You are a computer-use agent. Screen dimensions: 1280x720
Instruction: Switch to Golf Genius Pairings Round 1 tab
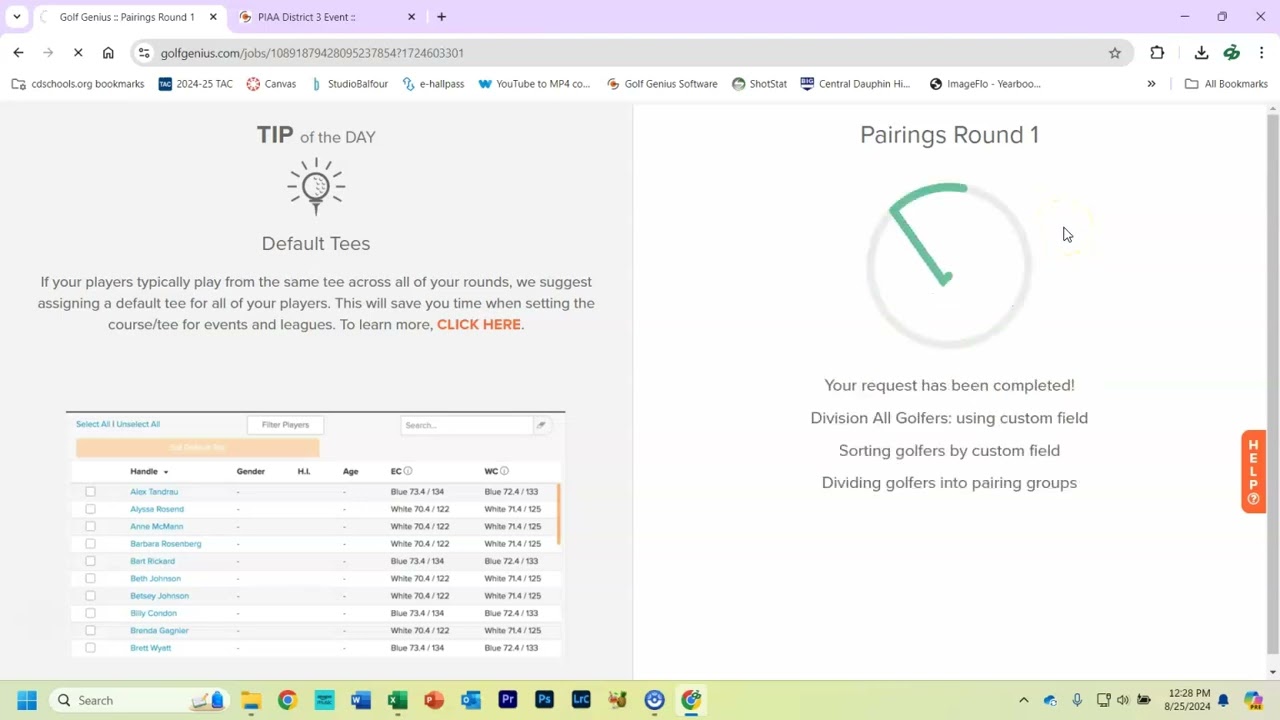125,17
